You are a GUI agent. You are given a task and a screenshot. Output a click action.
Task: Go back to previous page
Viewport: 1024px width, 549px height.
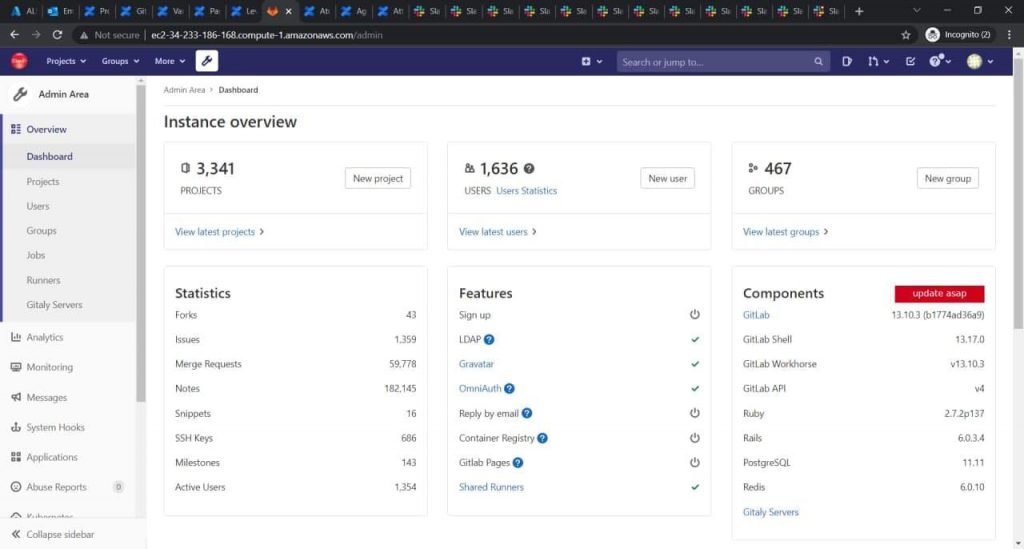(14, 35)
